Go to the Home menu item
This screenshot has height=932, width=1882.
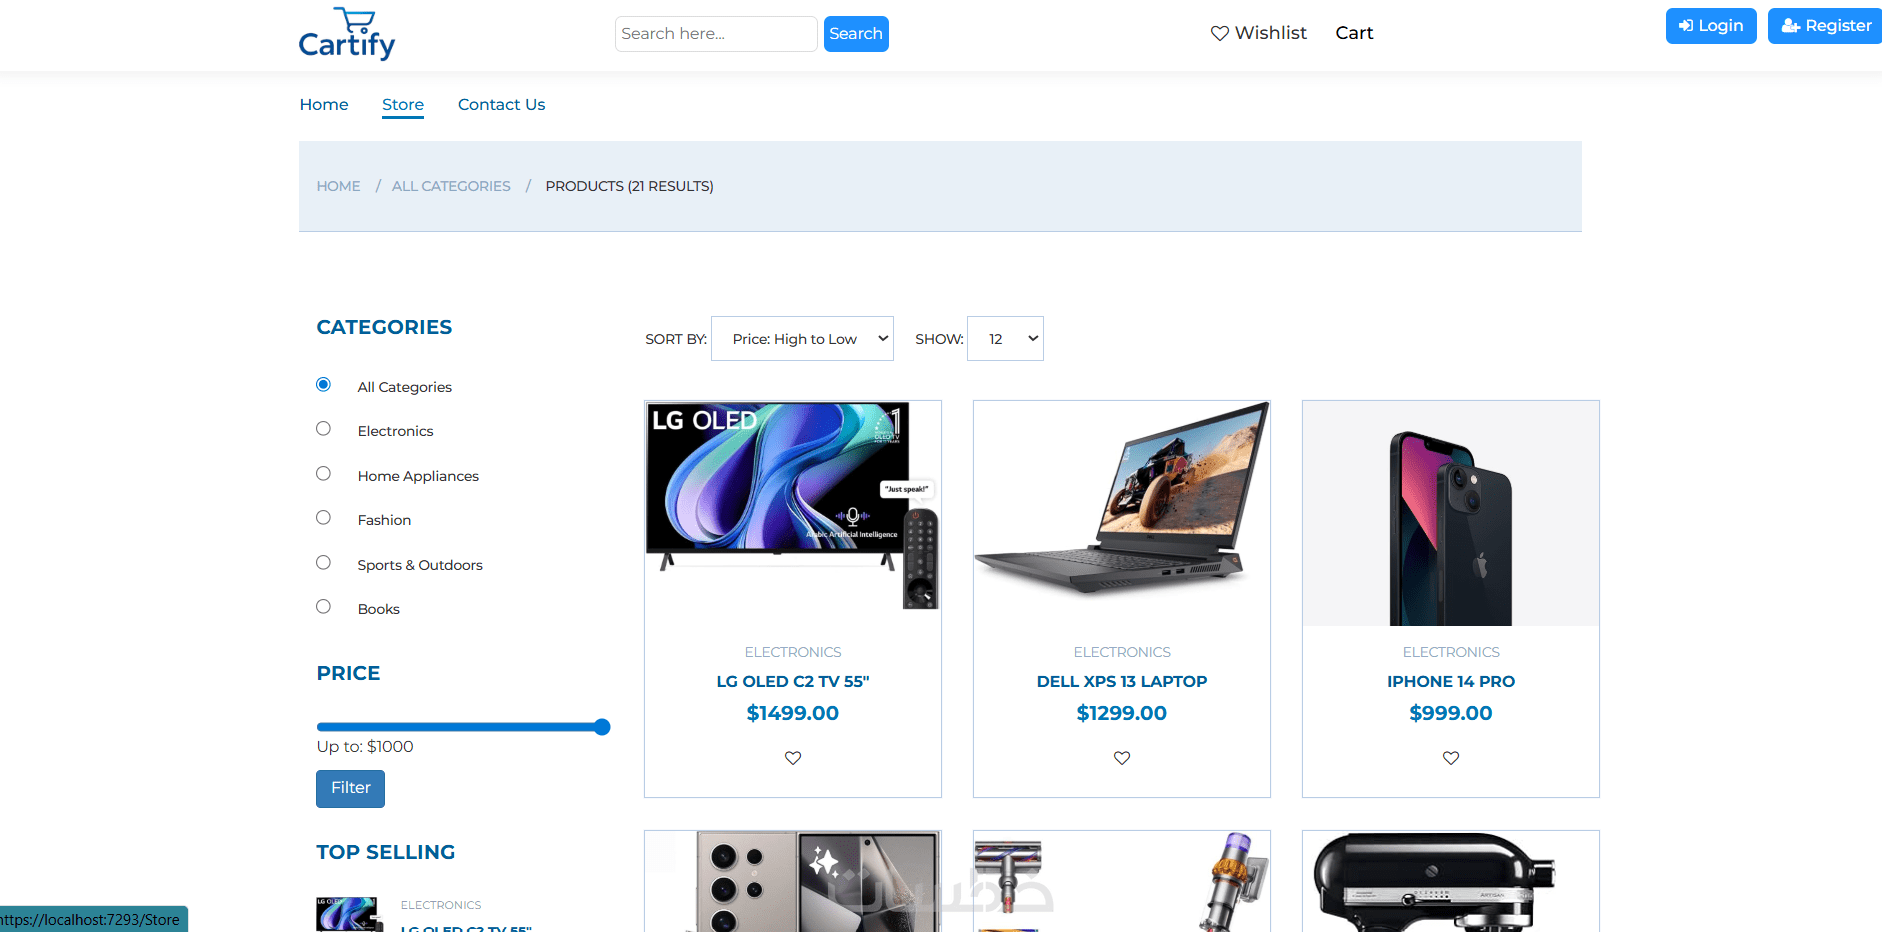pyautogui.click(x=324, y=104)
